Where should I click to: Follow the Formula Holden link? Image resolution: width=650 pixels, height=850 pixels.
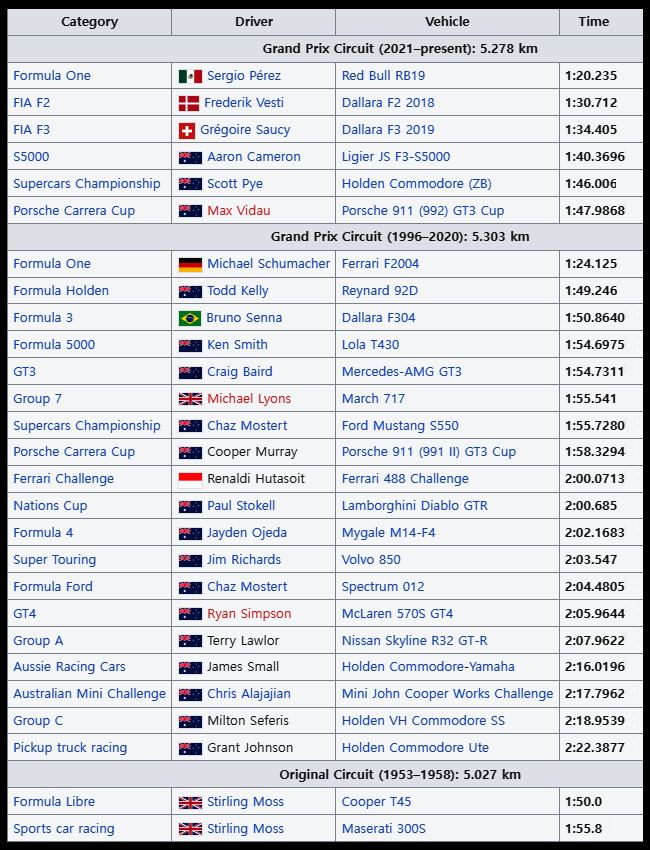click(61, 291)
